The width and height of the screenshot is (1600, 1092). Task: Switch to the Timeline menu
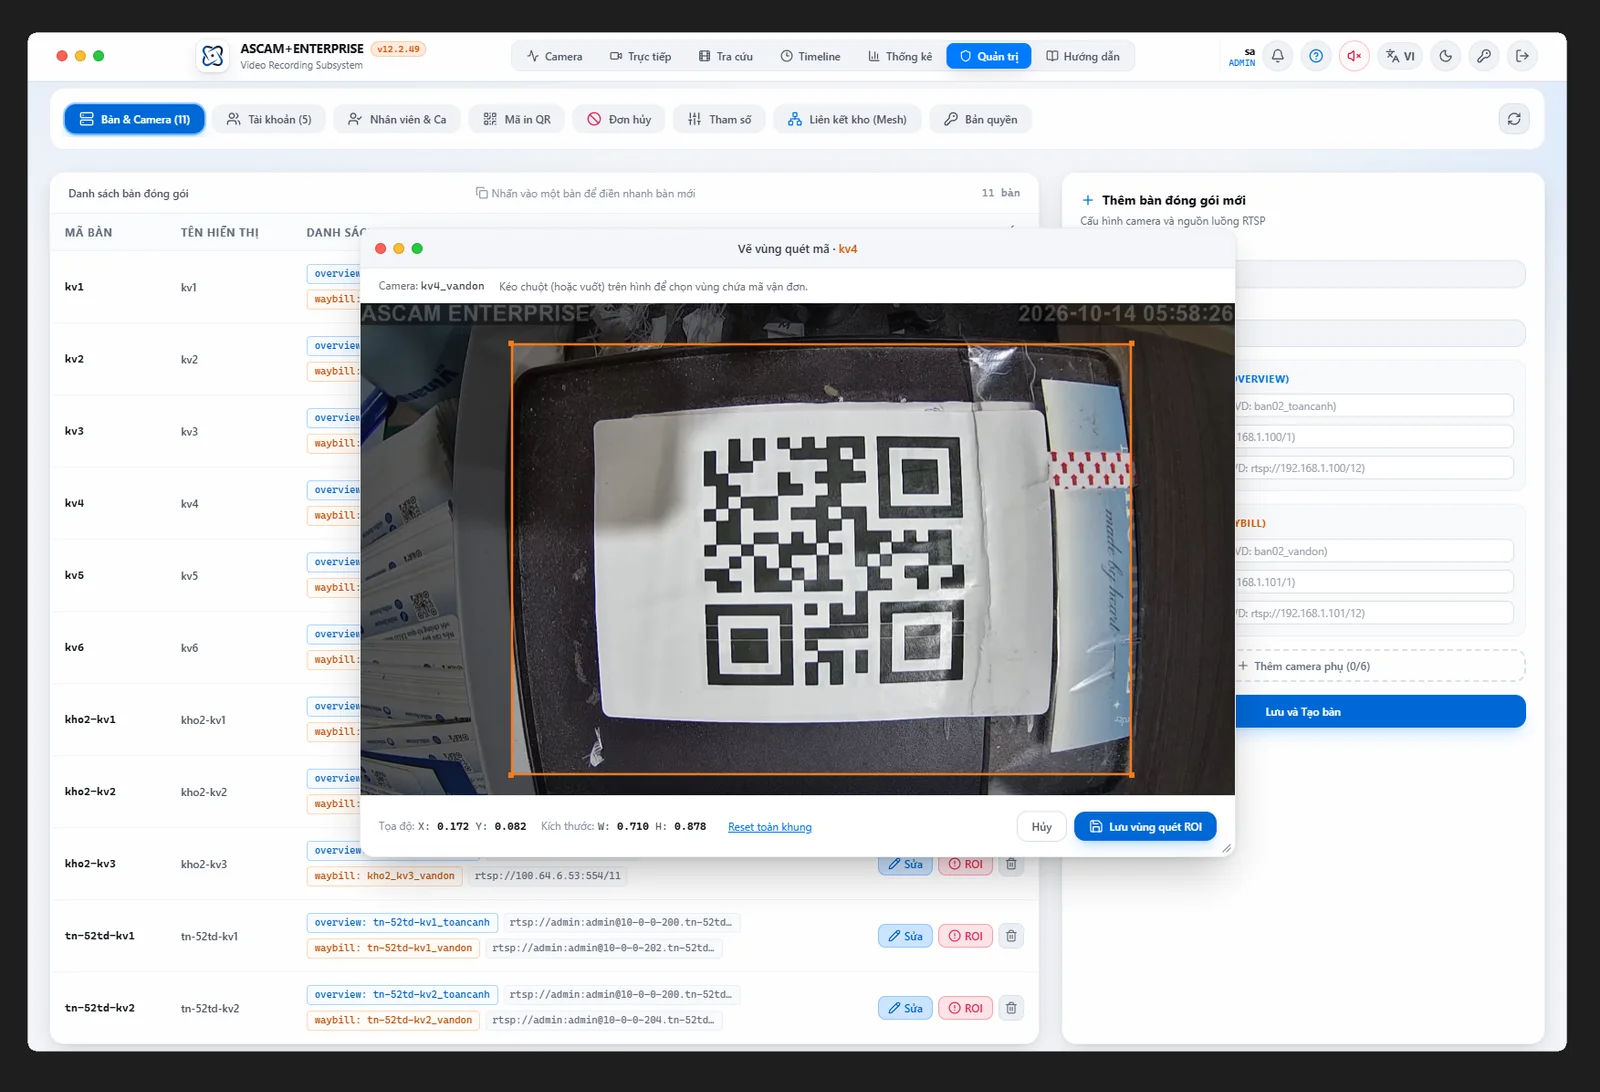pyautogui.click(x=810, y=56)
